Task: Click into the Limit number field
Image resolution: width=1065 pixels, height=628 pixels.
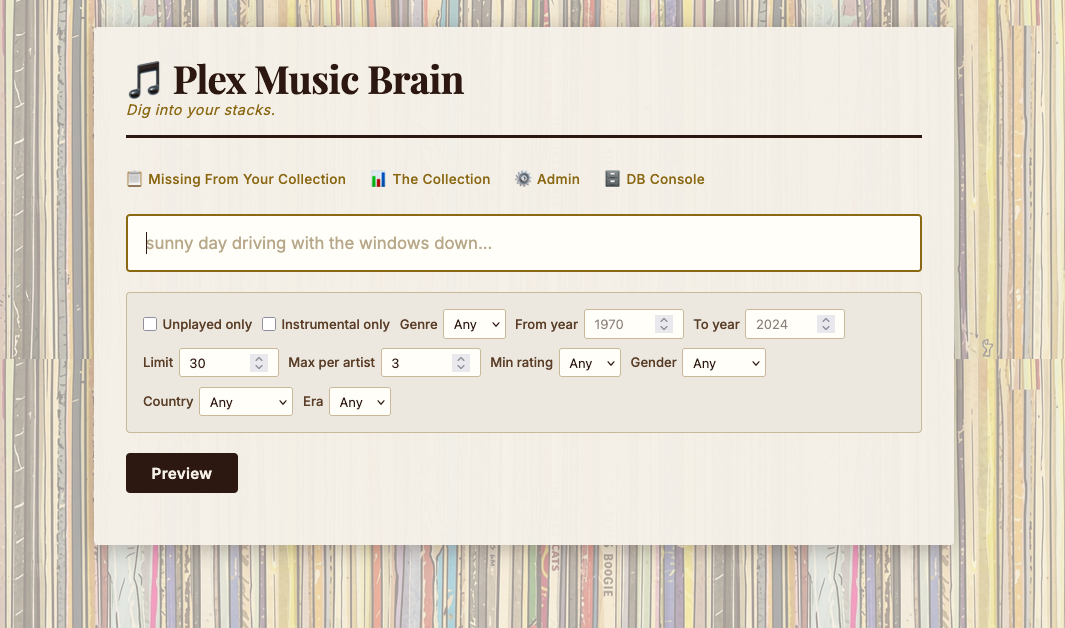Action: coord(228,363)
